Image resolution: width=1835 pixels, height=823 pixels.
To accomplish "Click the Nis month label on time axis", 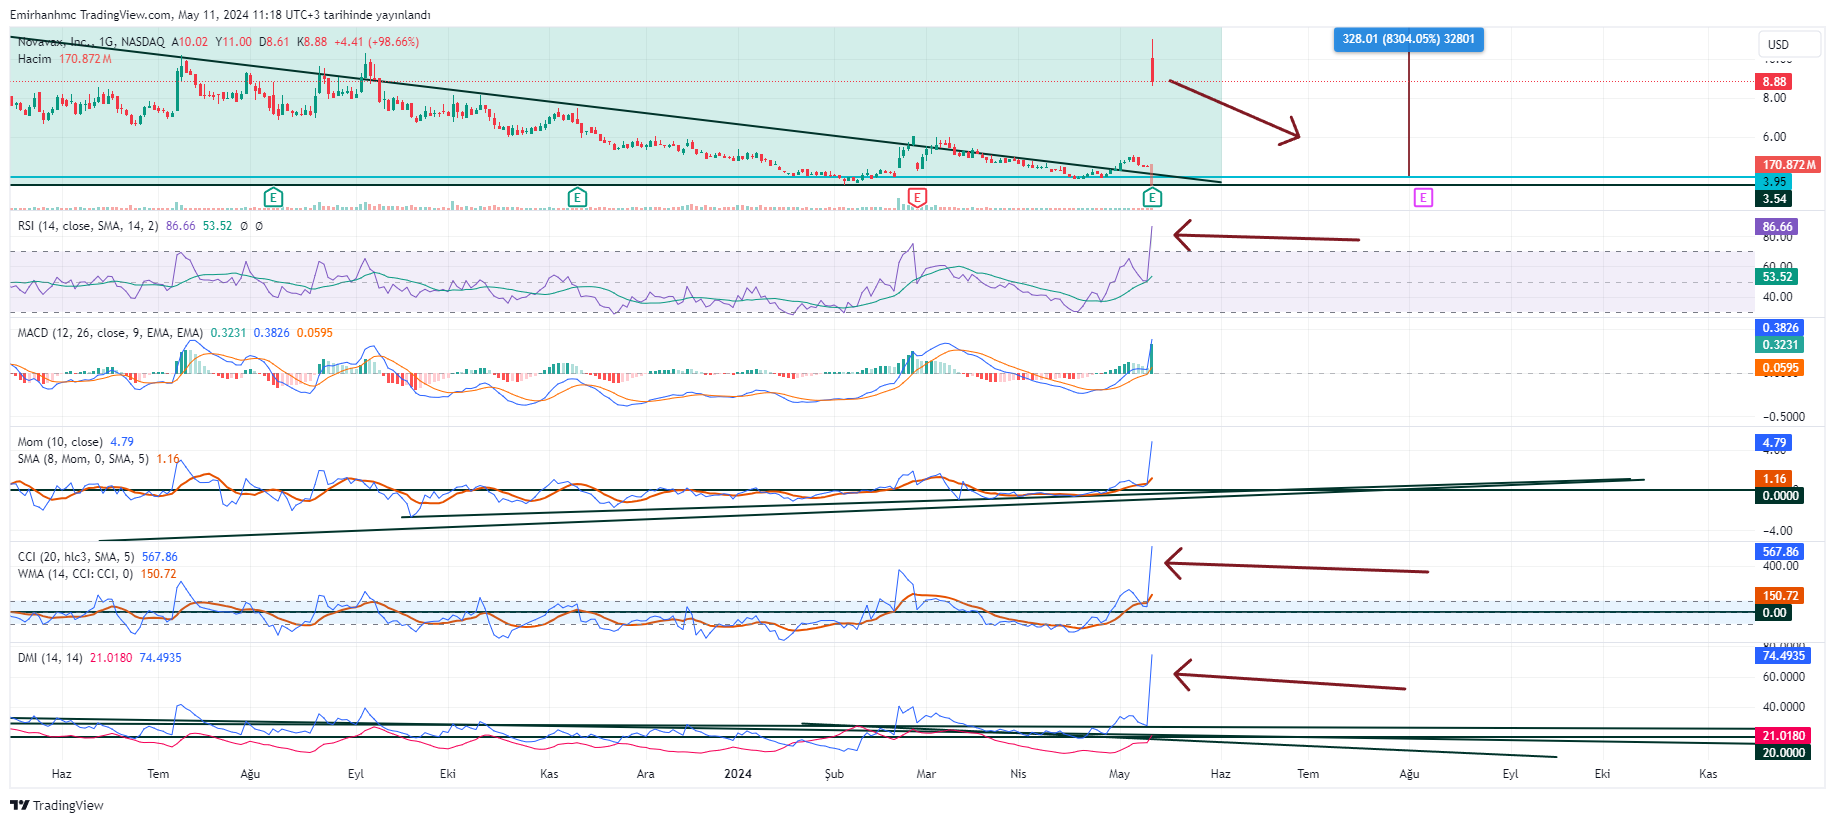I will pos(1018,774).
